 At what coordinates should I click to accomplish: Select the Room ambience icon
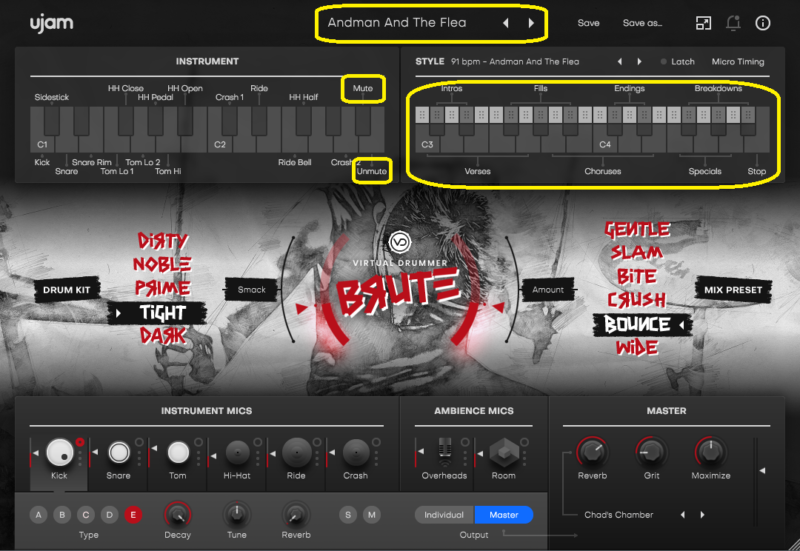504,453
